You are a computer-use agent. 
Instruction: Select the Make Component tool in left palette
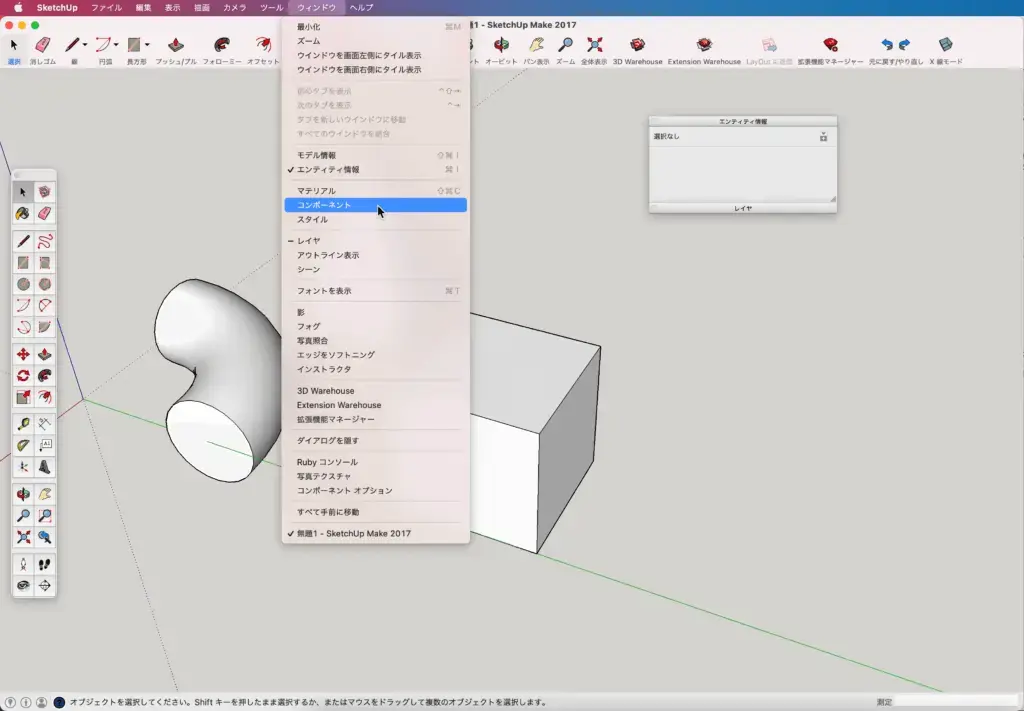pos(44,192)
